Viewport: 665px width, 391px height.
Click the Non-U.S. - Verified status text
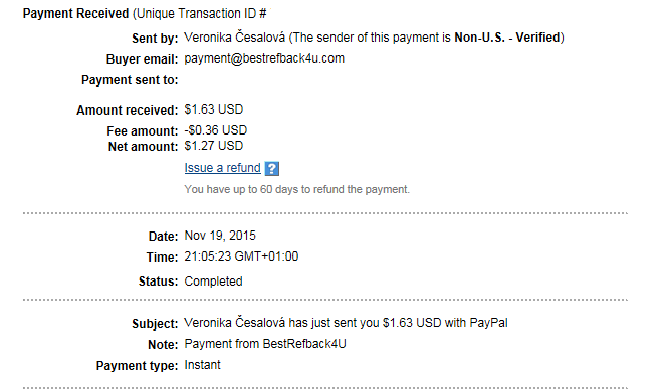507,37
